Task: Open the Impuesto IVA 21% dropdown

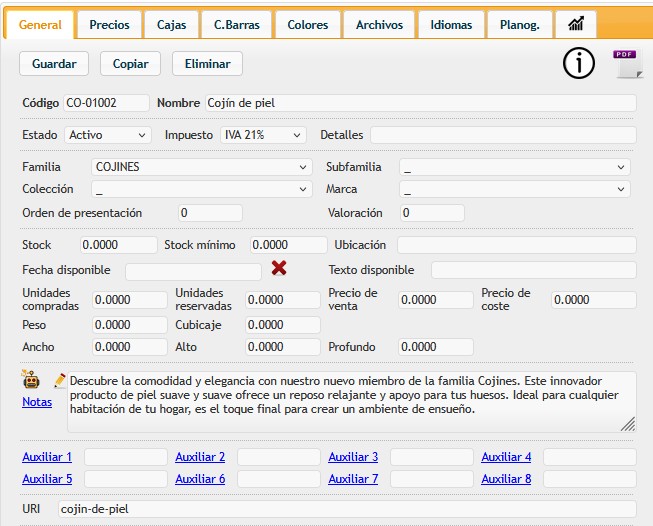Action: pyautogui.click(x=263, y=135)
